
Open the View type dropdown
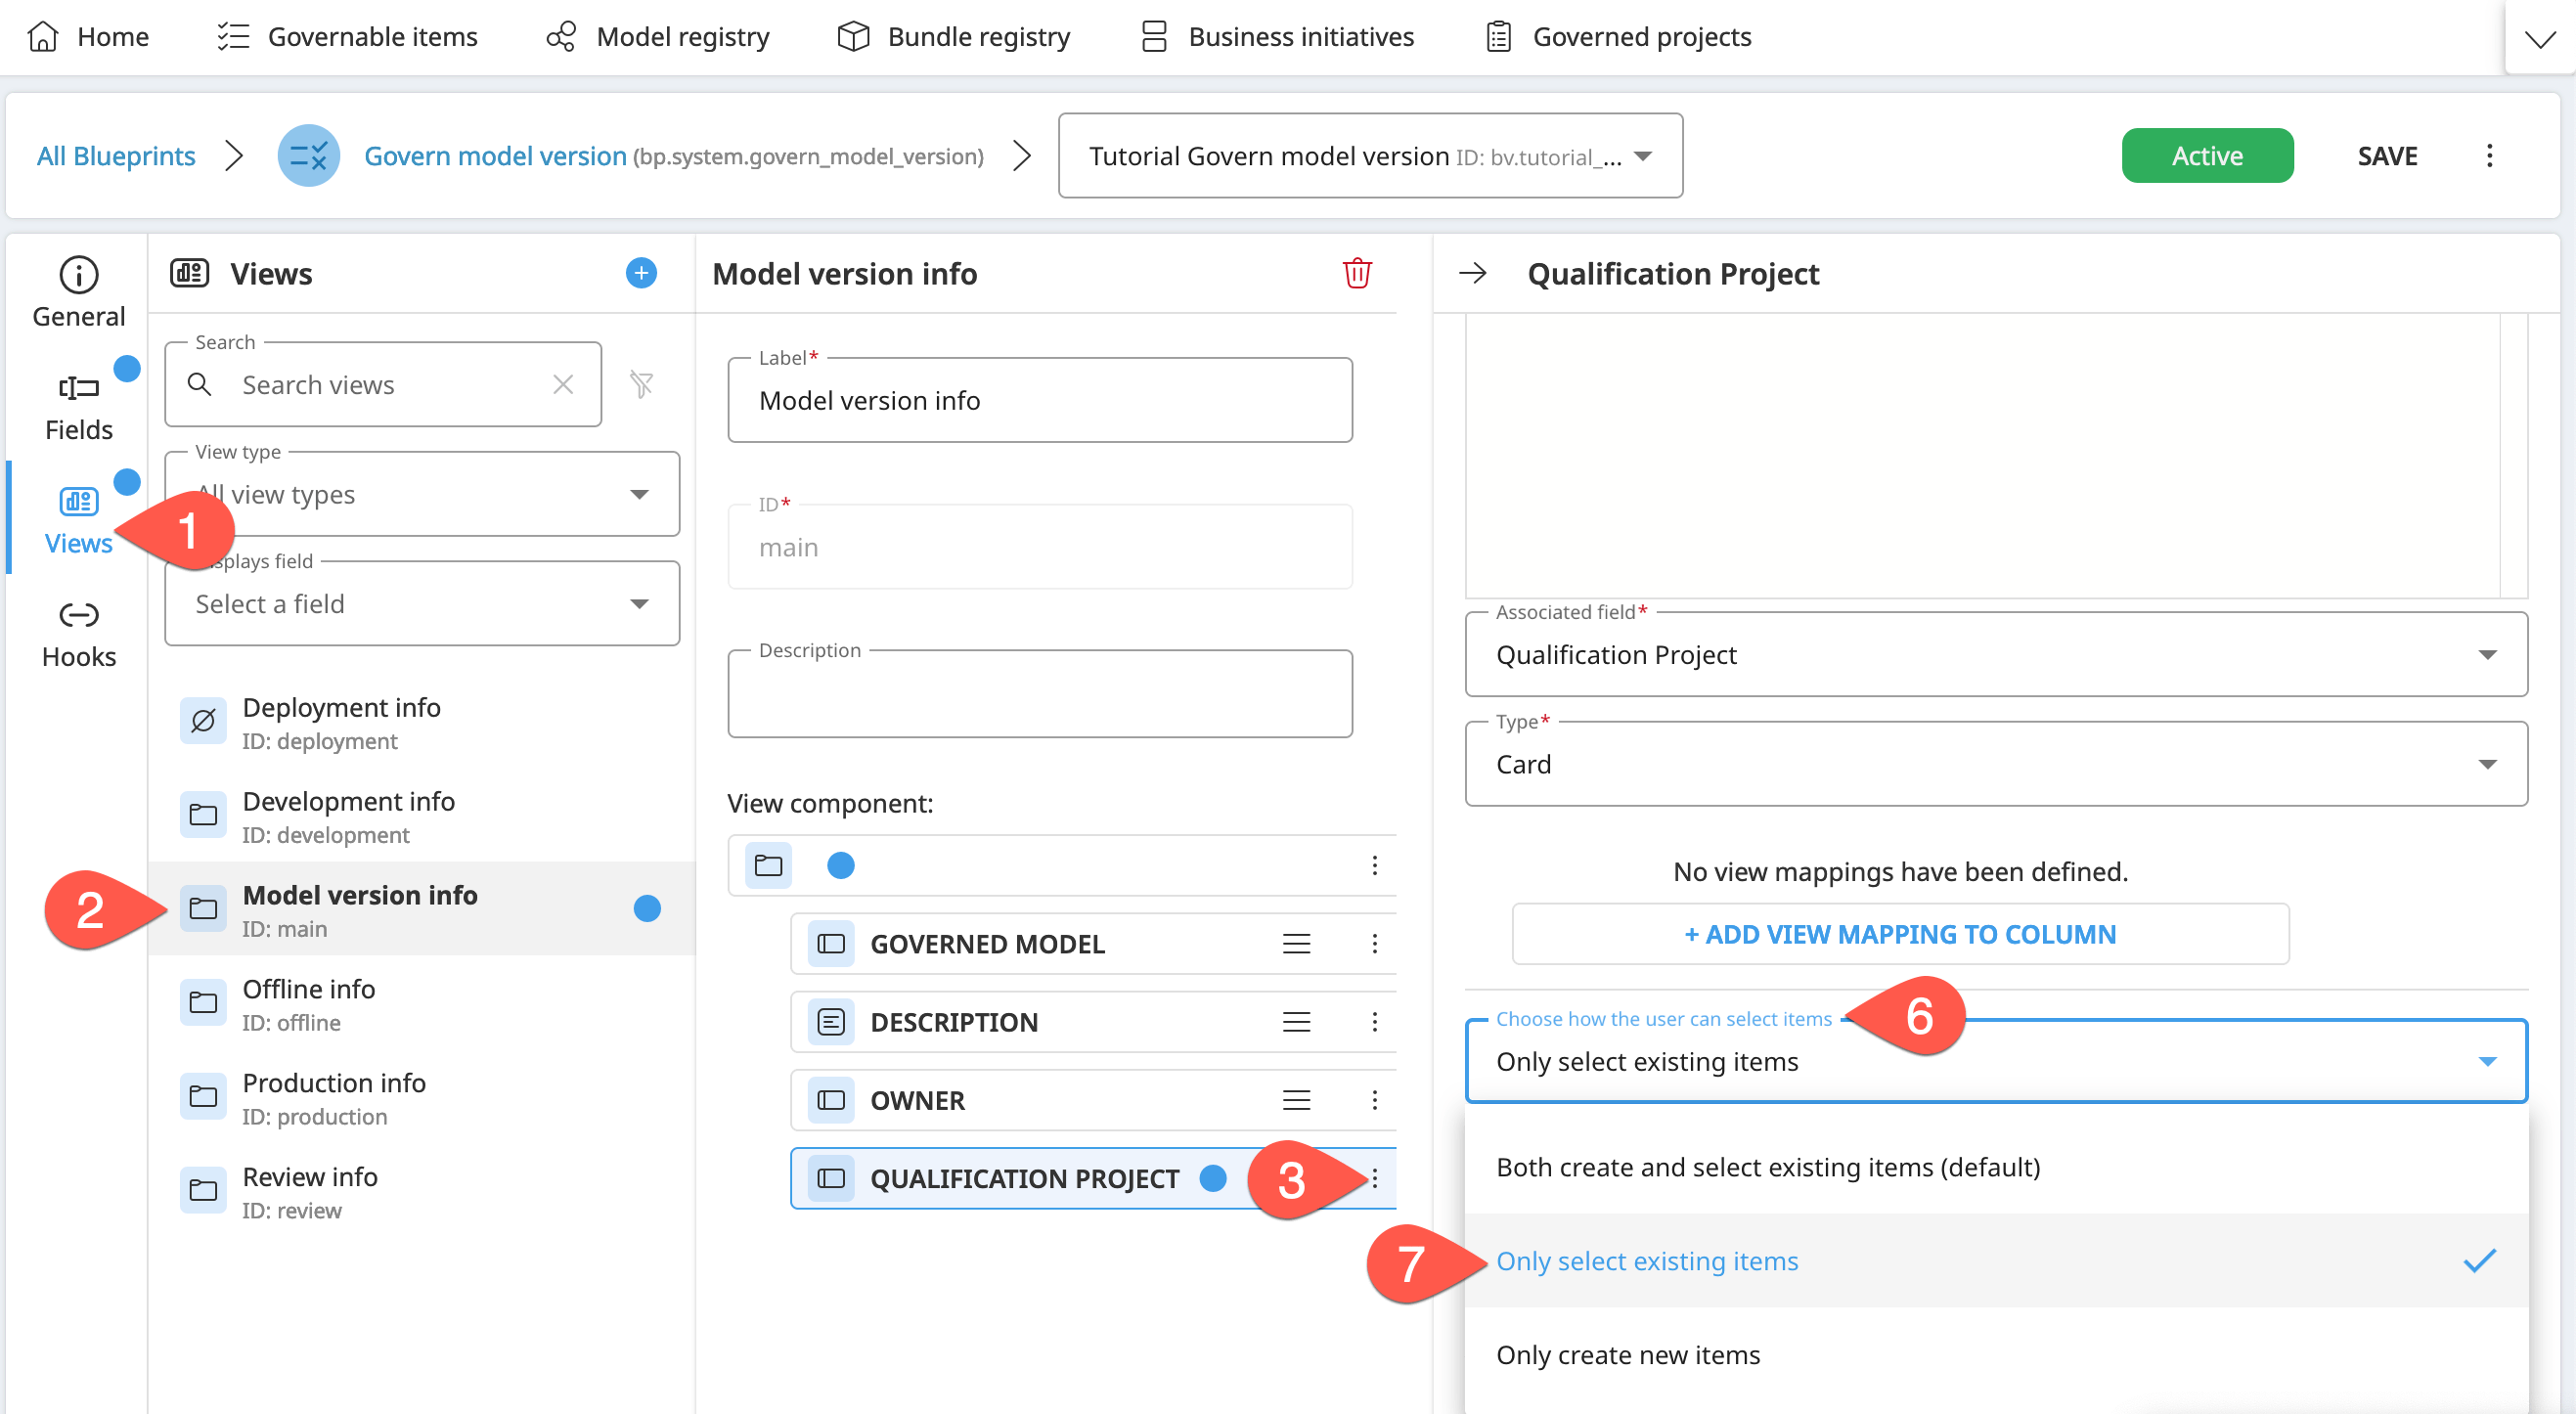coord(422,494)
